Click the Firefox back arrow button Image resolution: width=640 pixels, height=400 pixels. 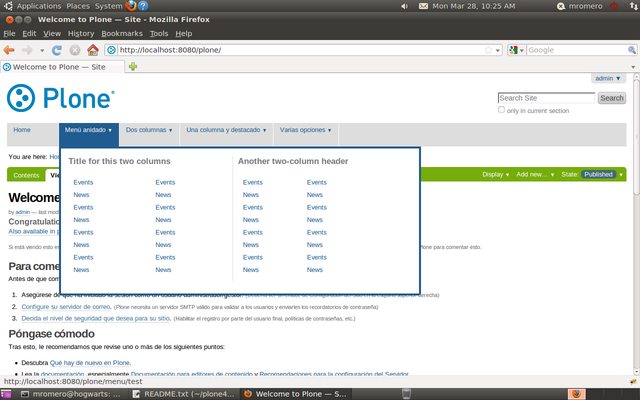[x=9, y=50]
